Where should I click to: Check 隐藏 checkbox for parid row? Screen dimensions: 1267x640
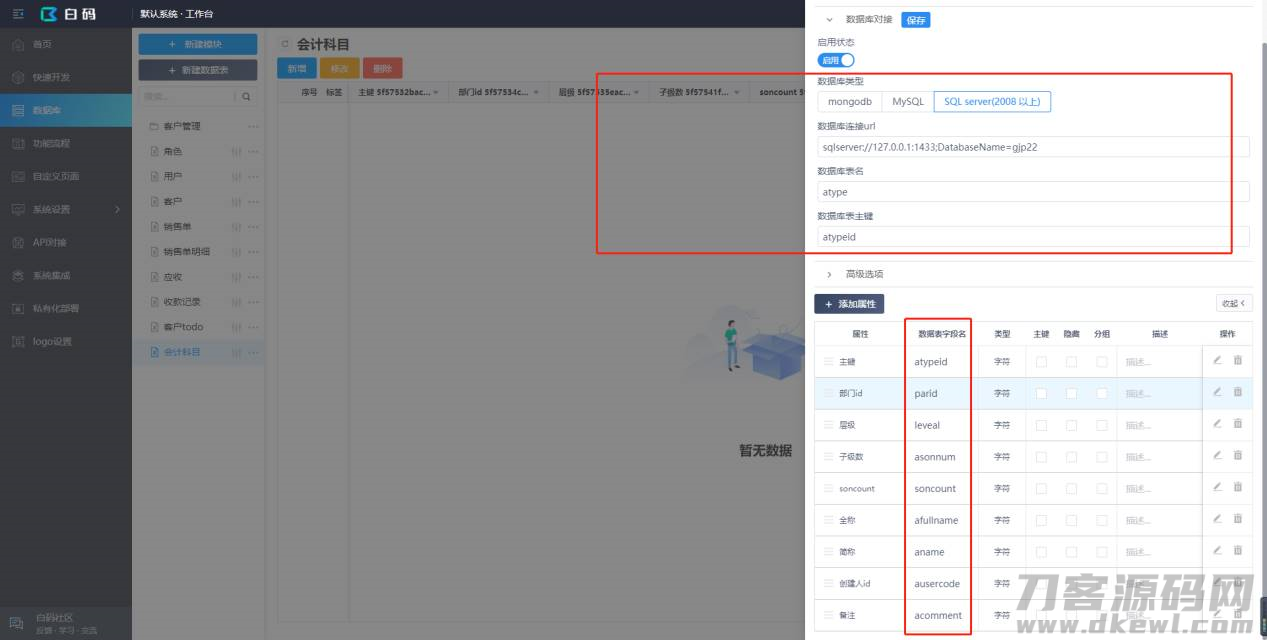1071,394
